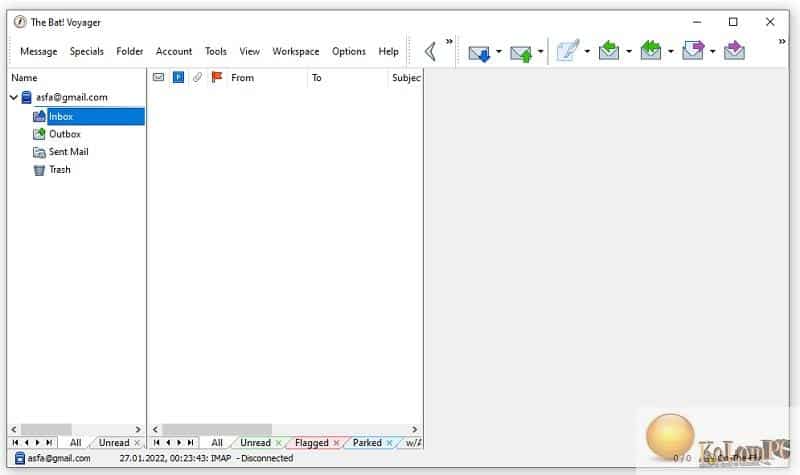Click folder pane scroll left arrow
Image resolution: width=800 pixels, height=475 pixels.
[14, 429]
